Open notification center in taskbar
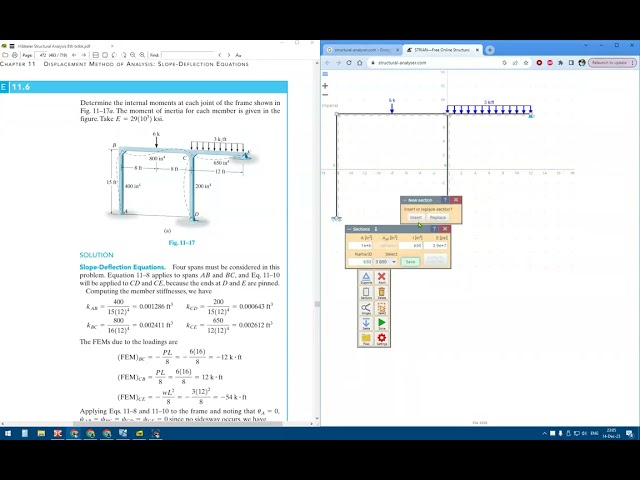This screenshot has height=480, width=640. coord(629,433)
